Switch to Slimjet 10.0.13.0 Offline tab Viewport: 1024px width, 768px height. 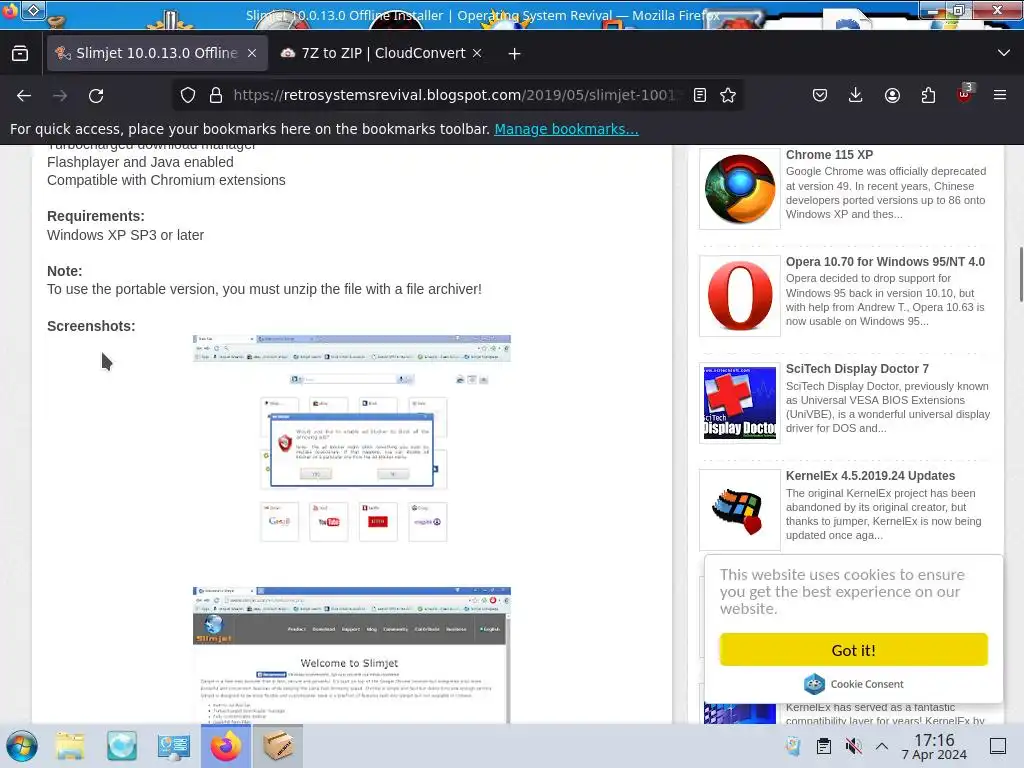pos(157,53)
